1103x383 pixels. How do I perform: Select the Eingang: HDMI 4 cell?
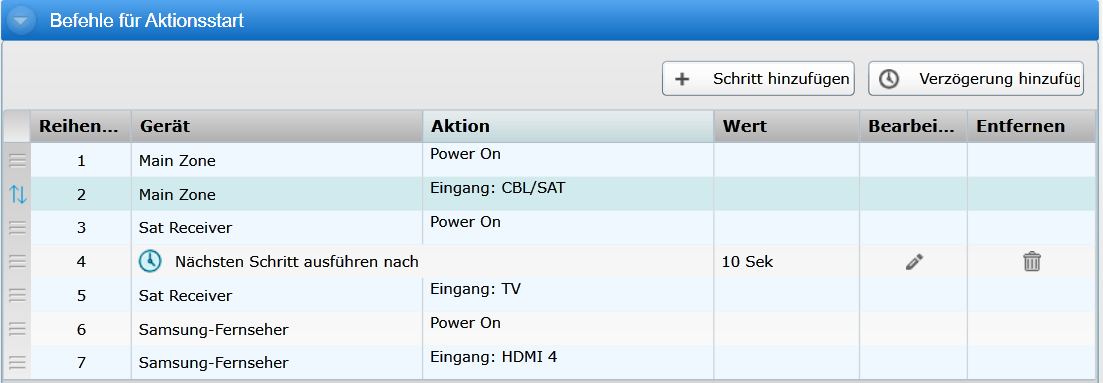[568, 363]
